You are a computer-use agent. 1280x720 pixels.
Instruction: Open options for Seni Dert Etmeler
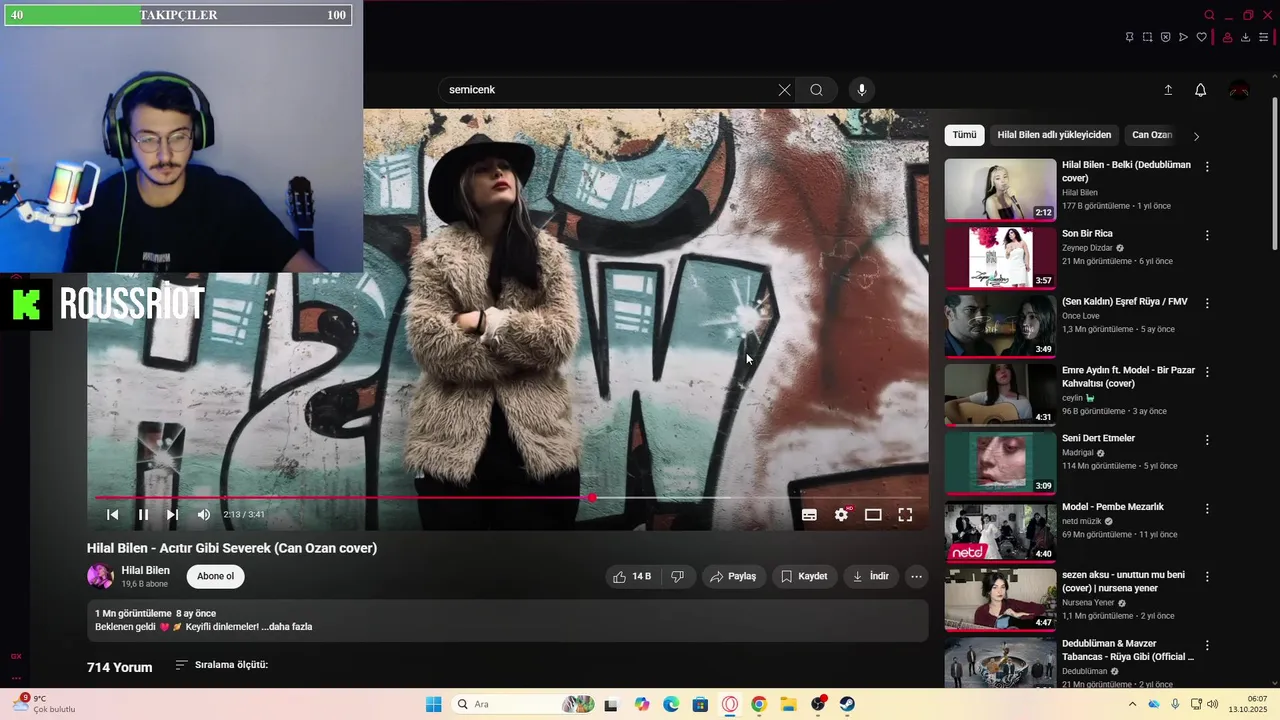coord(1207,440)
